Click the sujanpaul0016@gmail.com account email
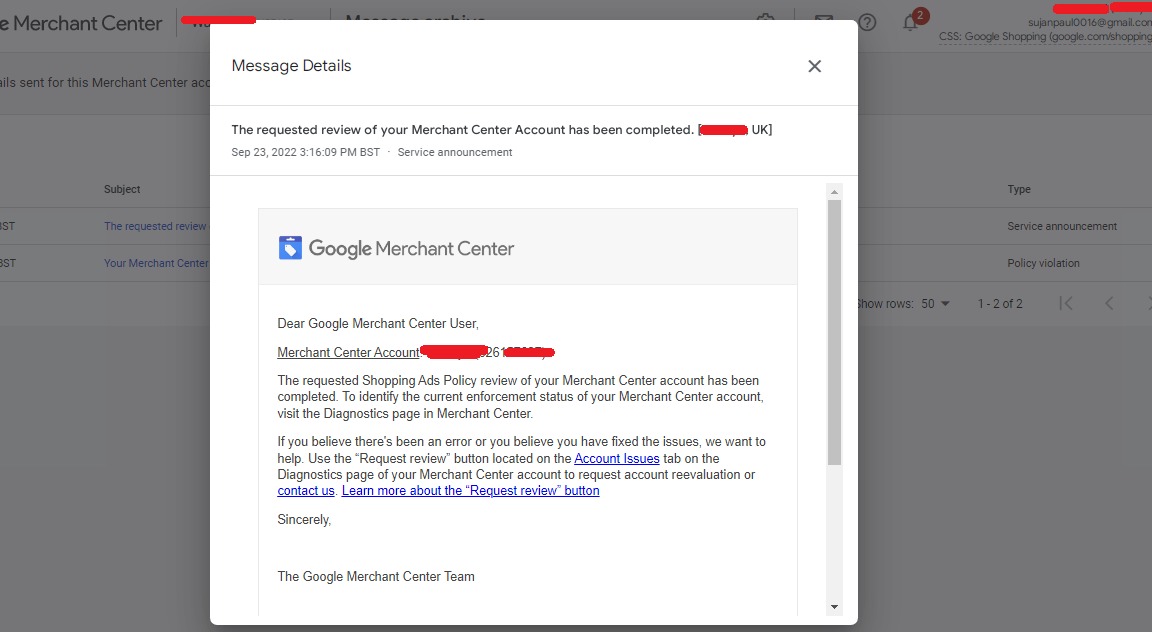The width and height of the screenshot is (1152, 632). click(1090, 23)
